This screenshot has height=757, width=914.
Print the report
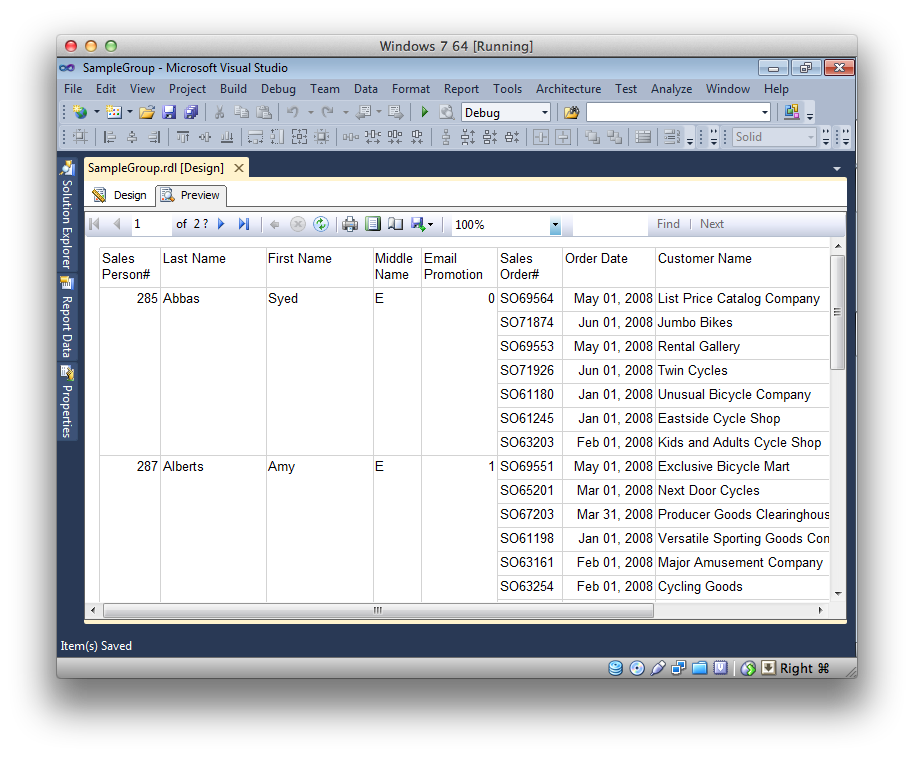coord(350,224)
